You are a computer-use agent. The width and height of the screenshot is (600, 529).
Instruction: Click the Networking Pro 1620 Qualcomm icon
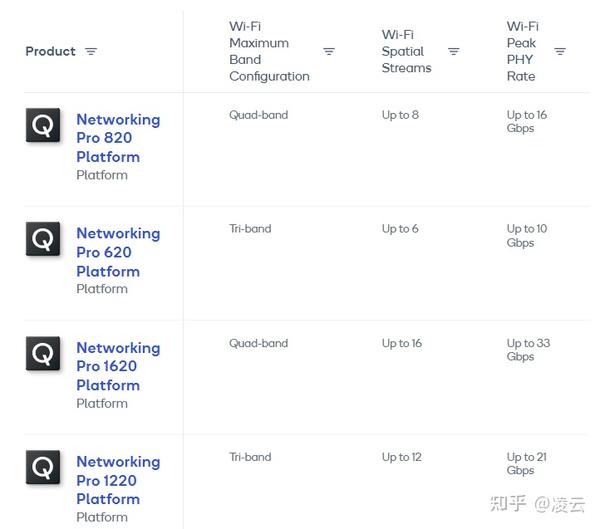(43, 353)
